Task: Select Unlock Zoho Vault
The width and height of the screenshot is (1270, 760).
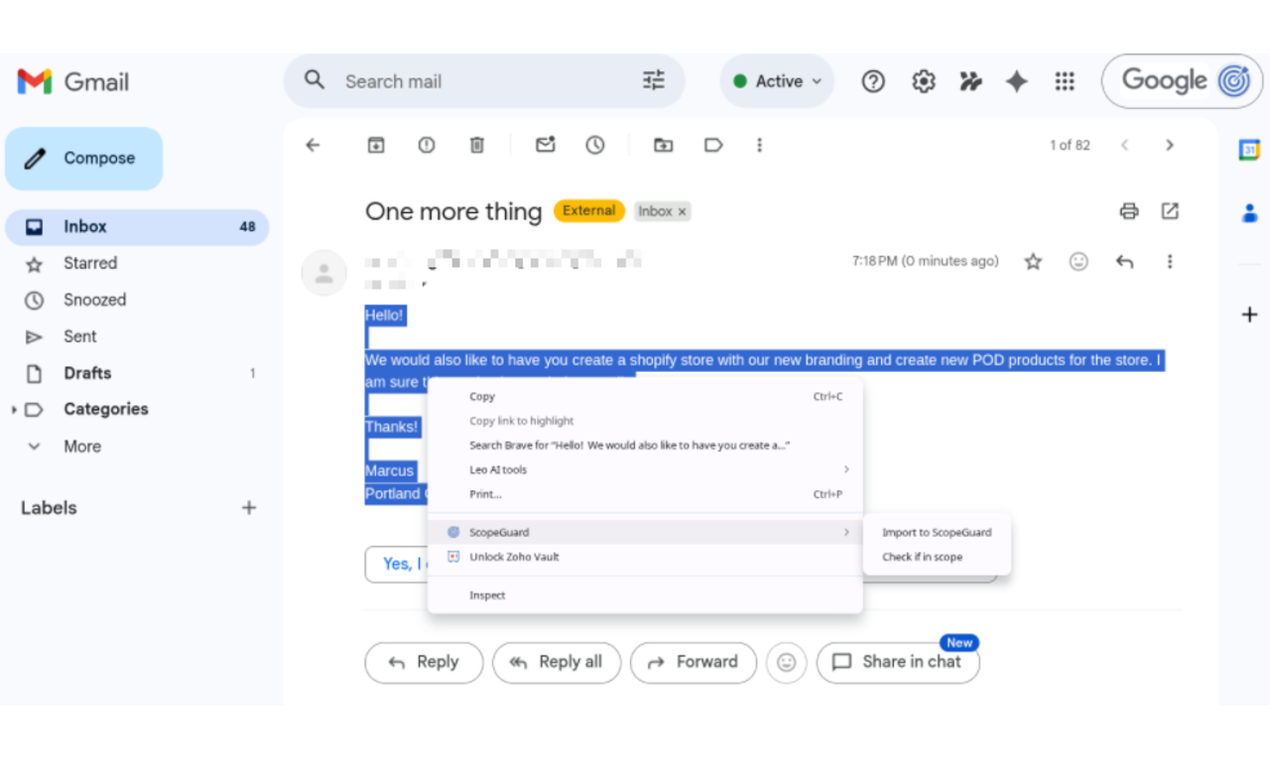Action: click(645, 557)
